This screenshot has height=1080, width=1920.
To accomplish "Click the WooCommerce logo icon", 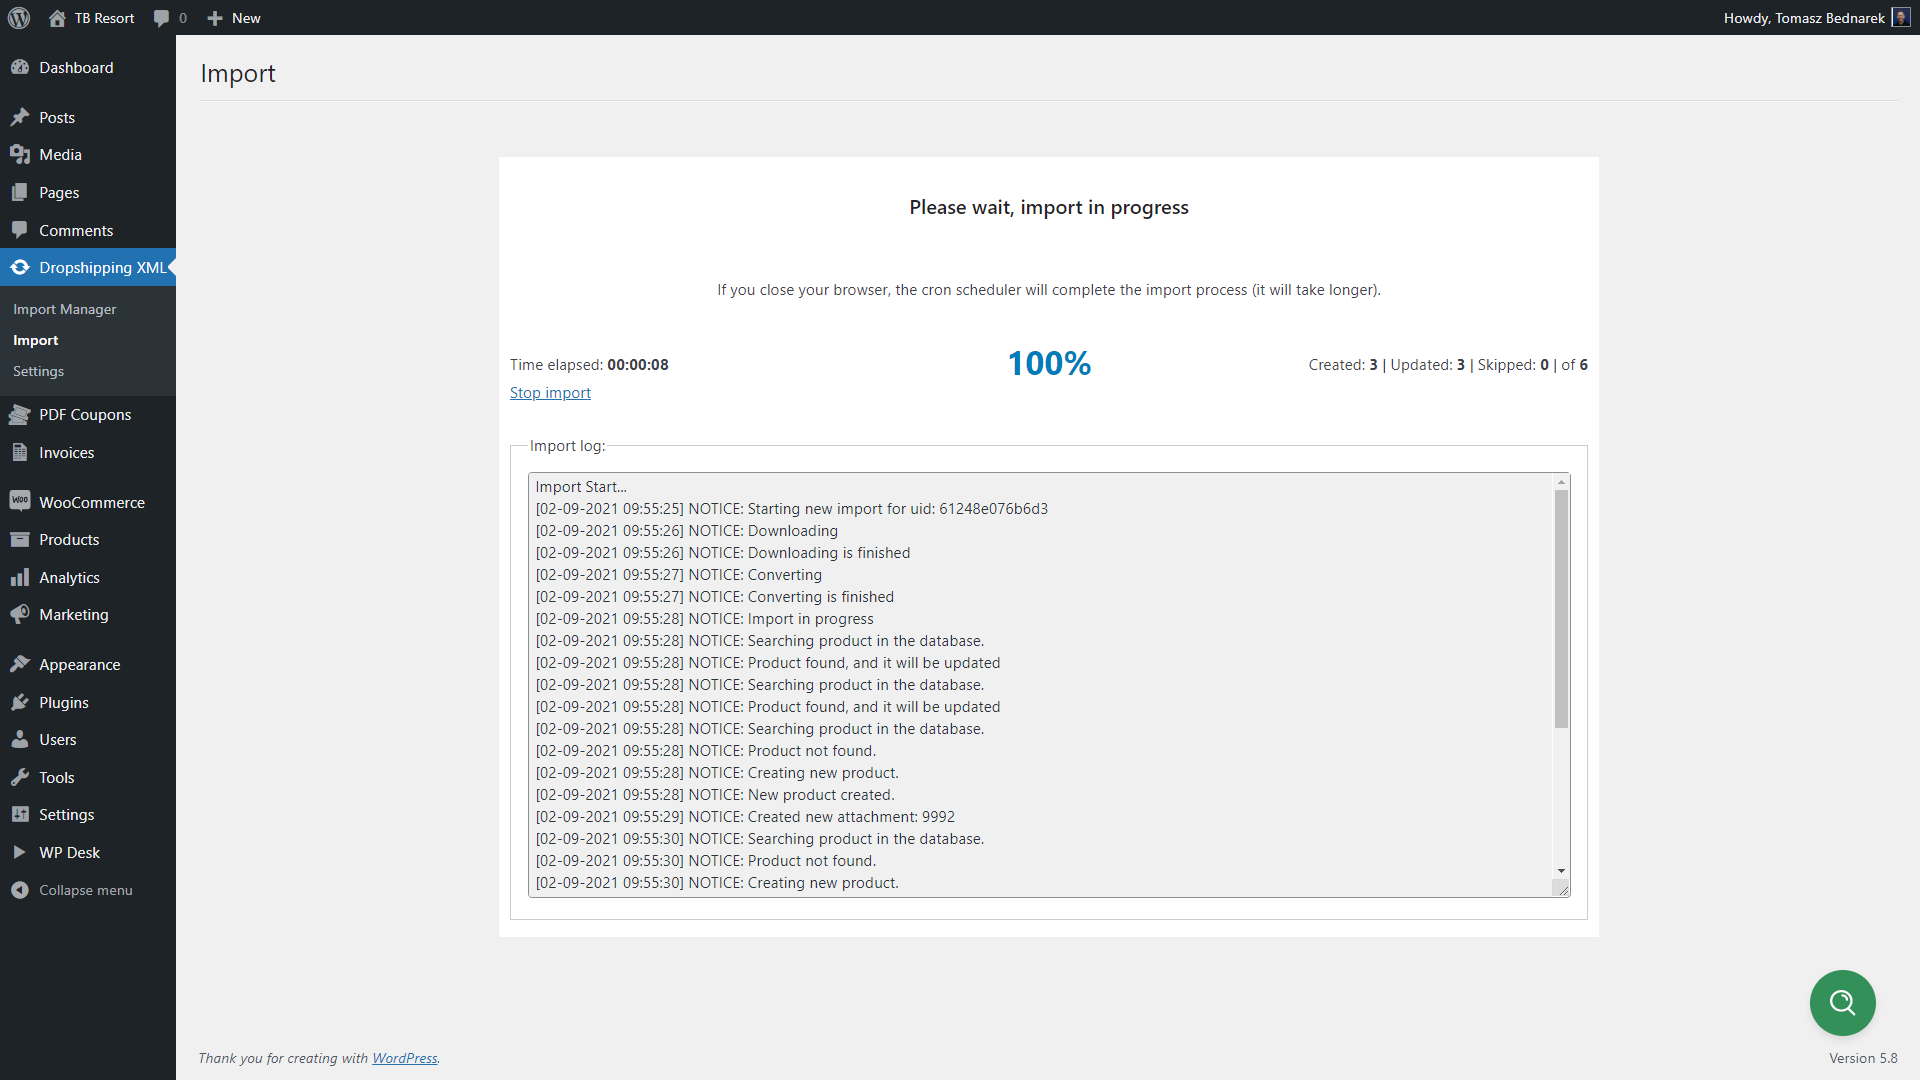I will click(20, 501).
